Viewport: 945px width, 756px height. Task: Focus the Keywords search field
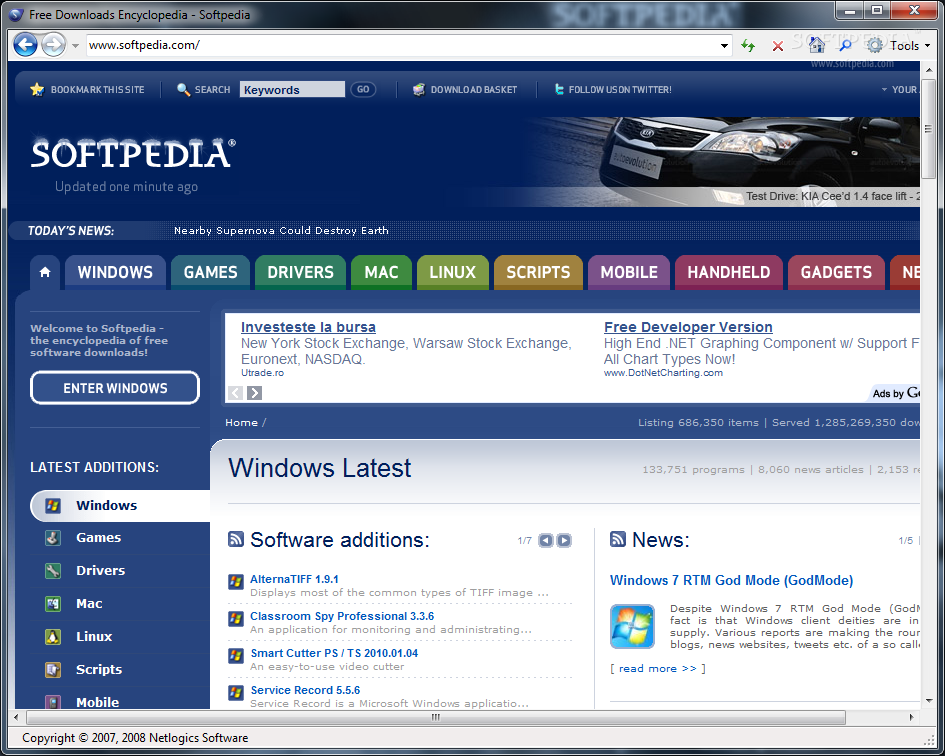(292, 89)
